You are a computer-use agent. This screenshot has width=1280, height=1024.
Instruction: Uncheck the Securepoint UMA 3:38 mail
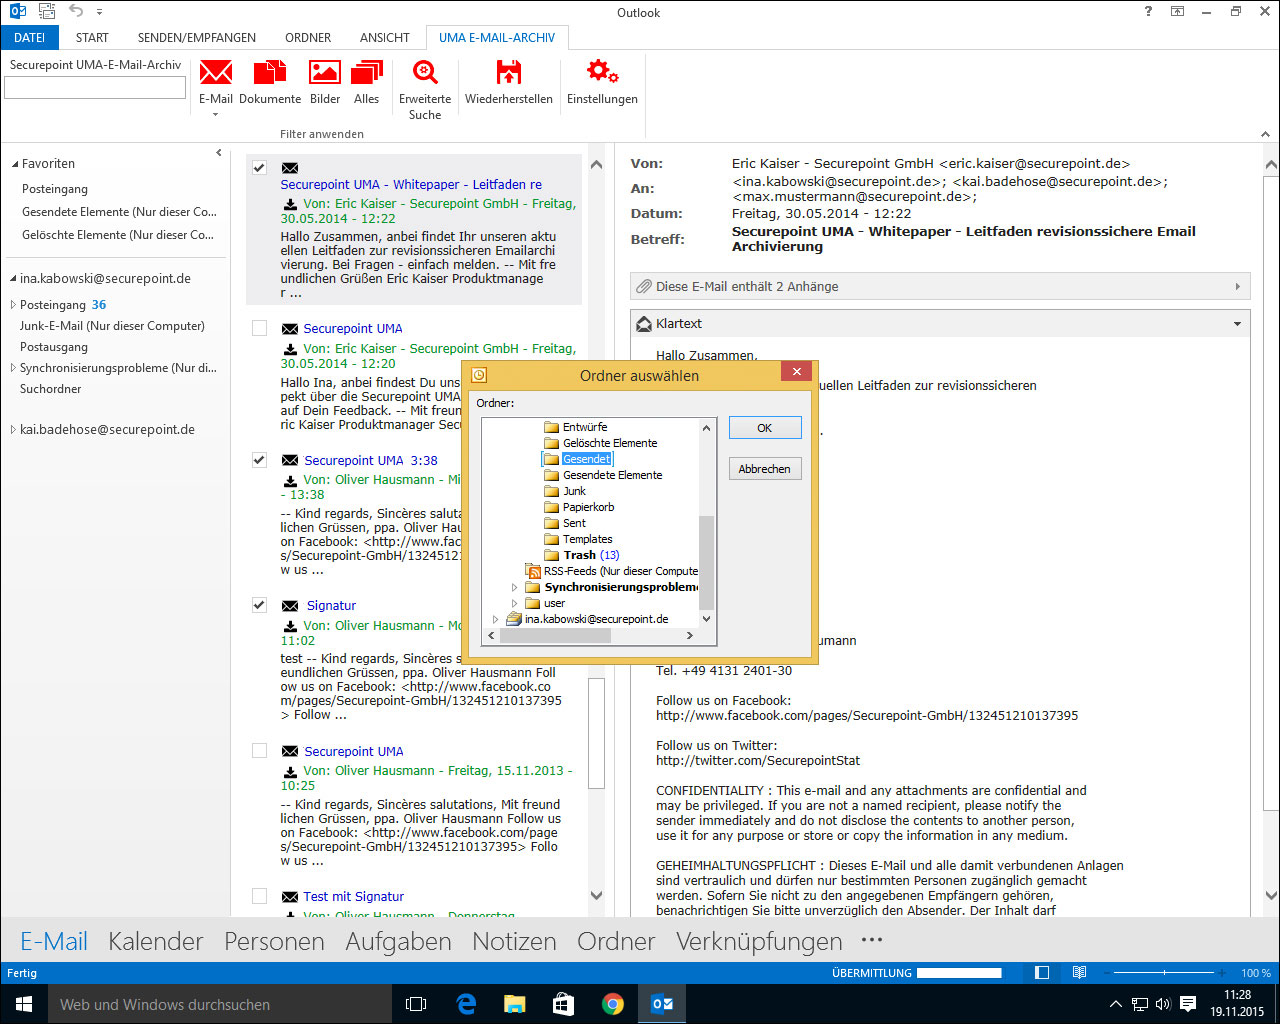coord(259,460)
